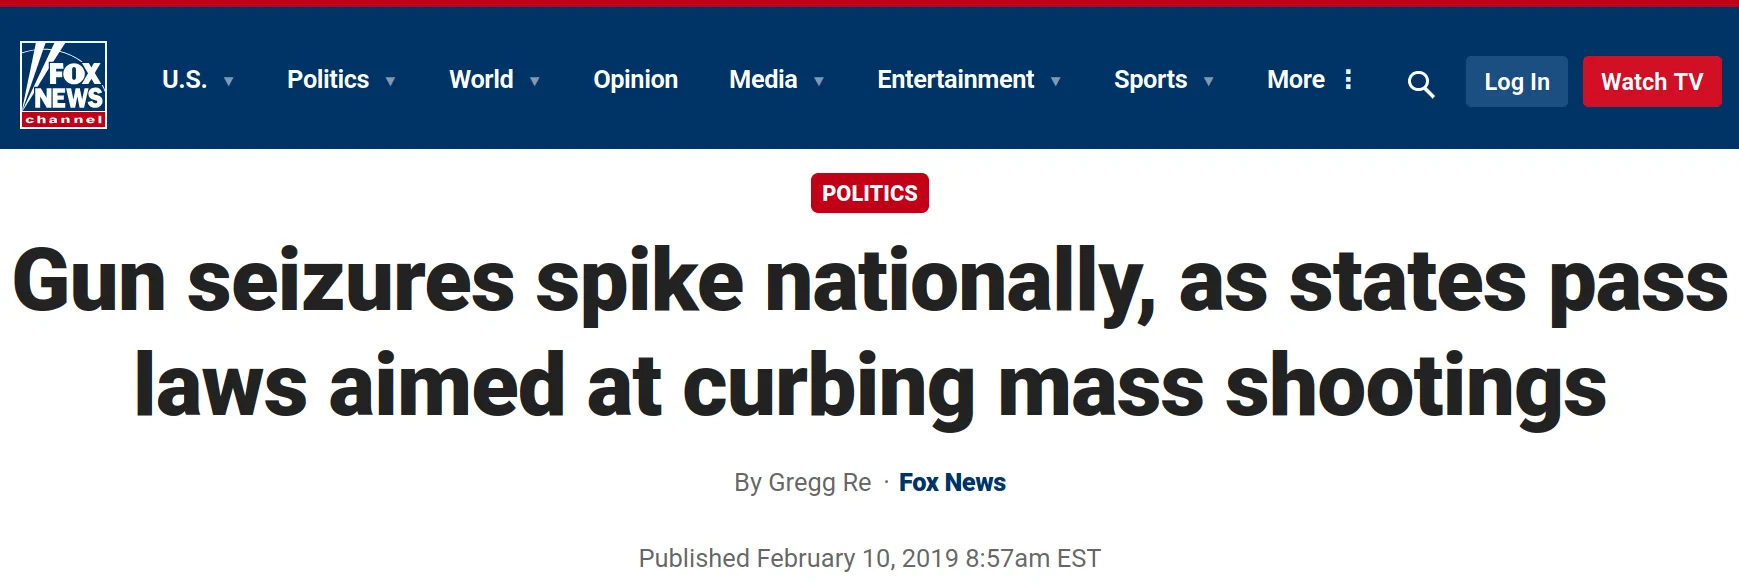Open the Politics nav menu
Image resolution: width=1739 pixels, height=586 pixels.
point(328,80)
